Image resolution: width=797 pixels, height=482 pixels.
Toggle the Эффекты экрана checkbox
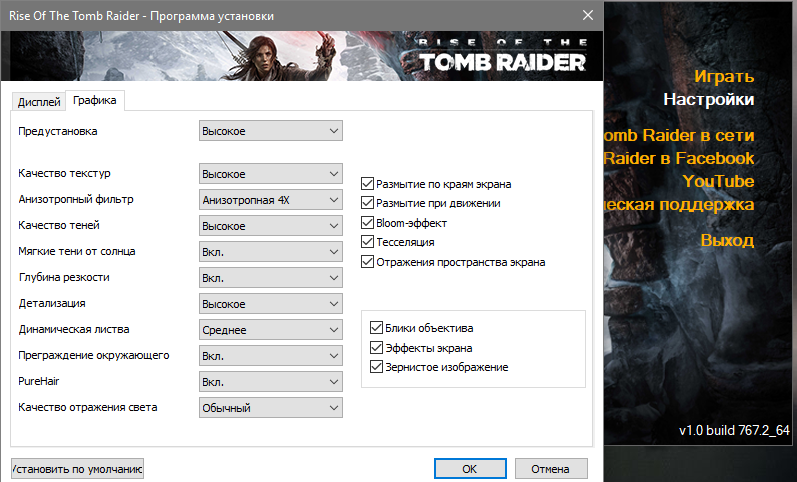(x=376, y=347)
